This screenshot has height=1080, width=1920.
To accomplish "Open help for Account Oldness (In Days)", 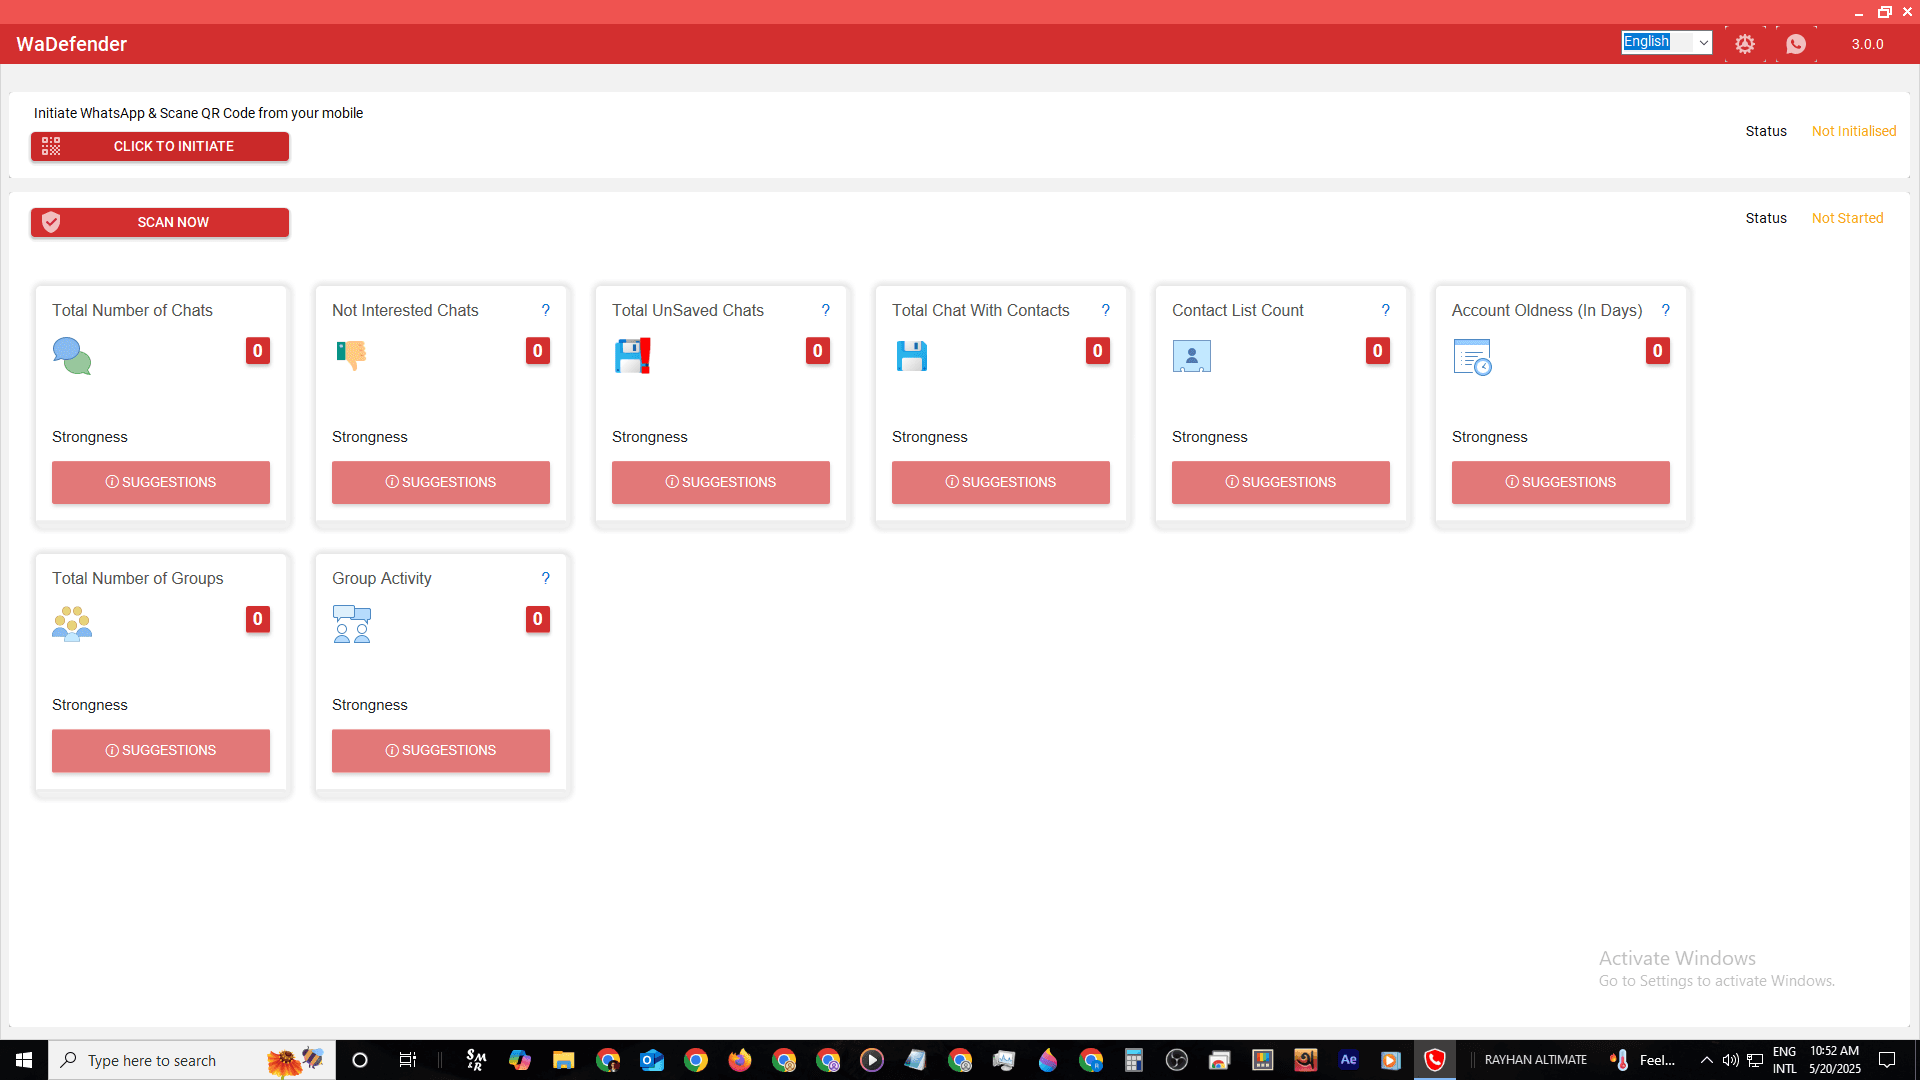I will click(x=1666, y=310).
